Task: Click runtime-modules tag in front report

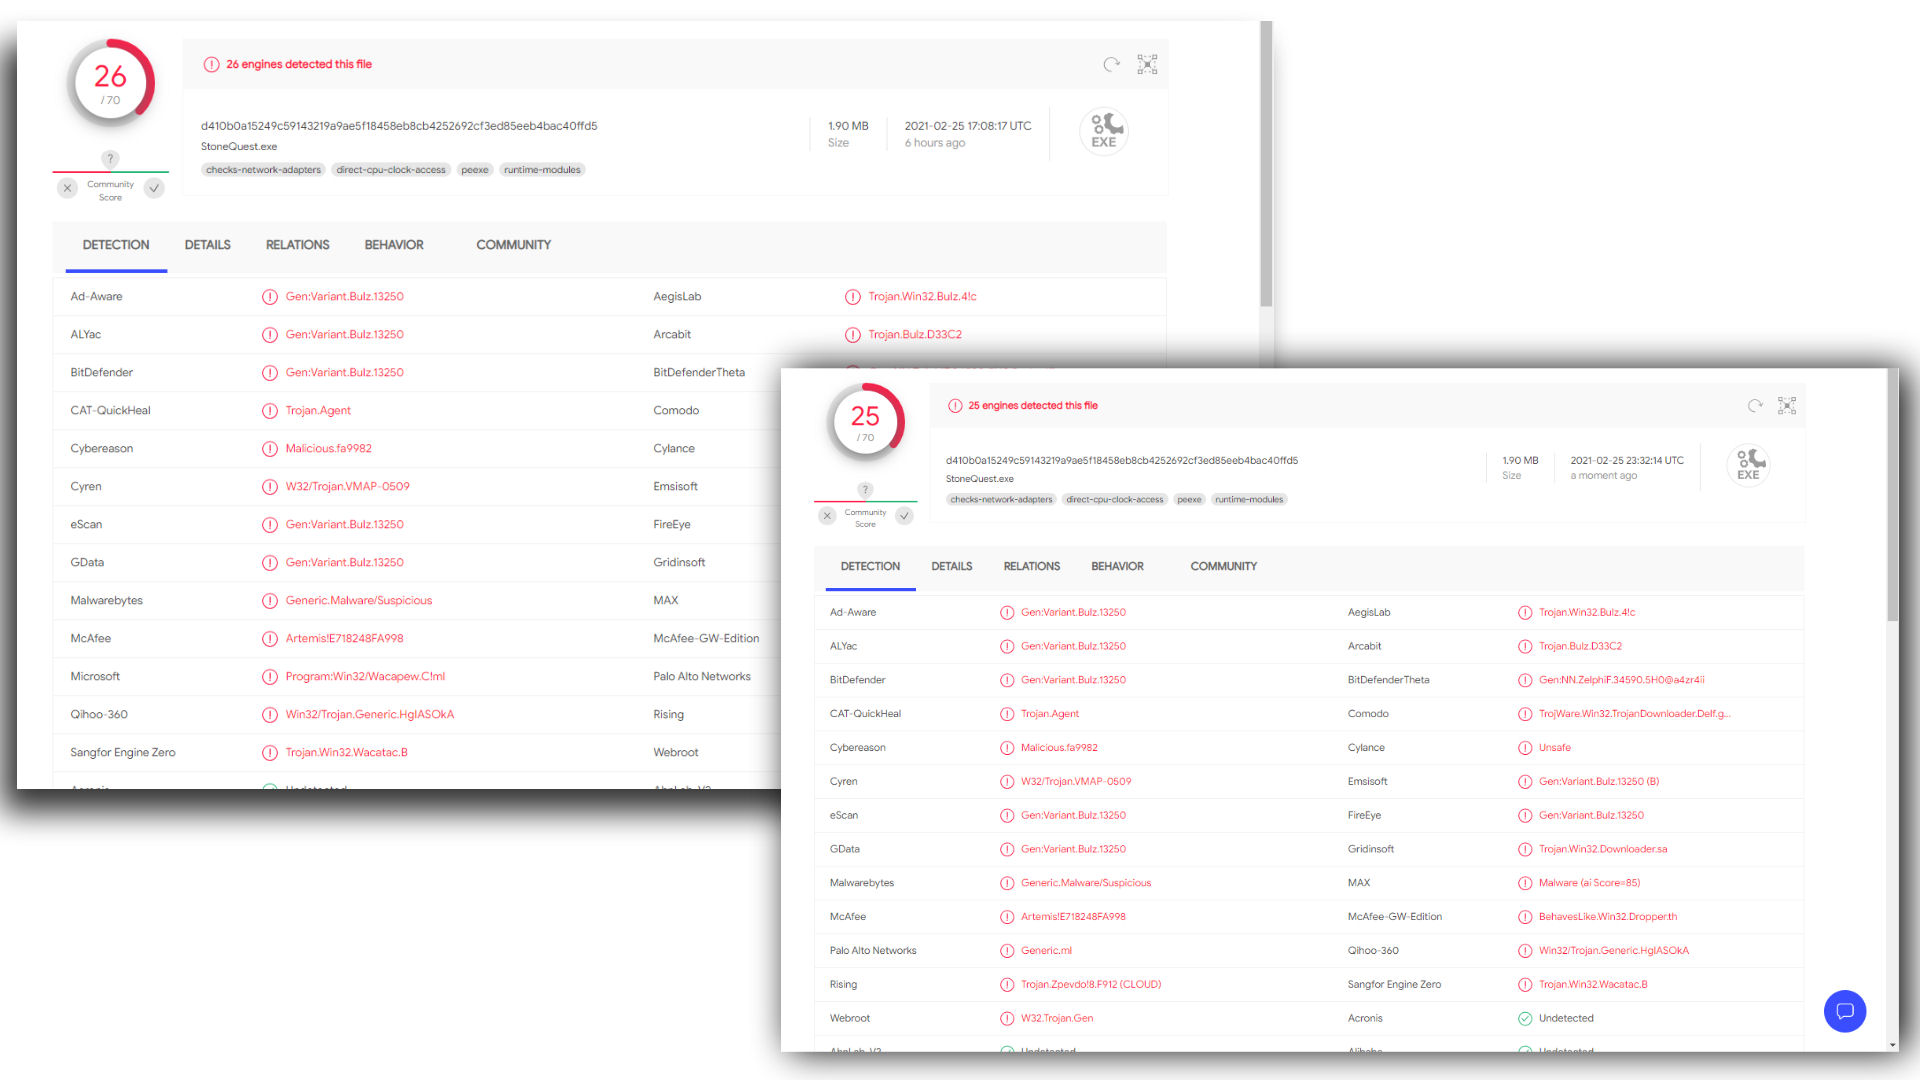Action: (x=1249, y=500)
